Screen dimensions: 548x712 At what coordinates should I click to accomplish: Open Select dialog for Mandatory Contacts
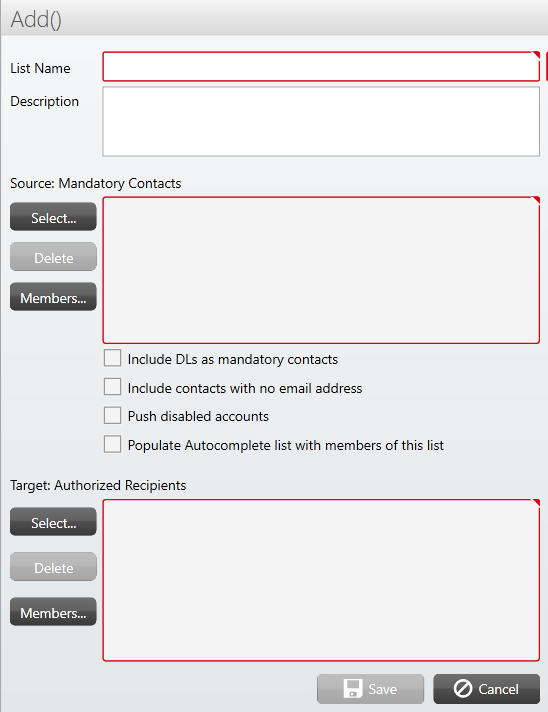tap(53, 217)
